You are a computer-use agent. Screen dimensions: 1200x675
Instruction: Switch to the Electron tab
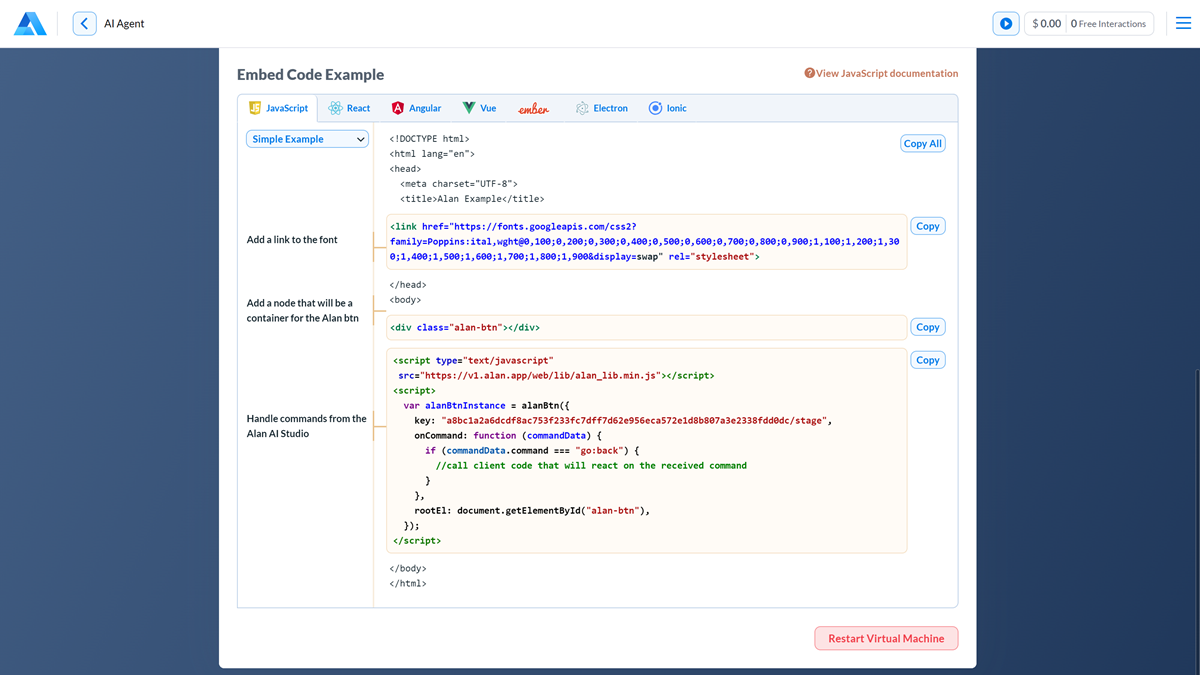point(601,107)
